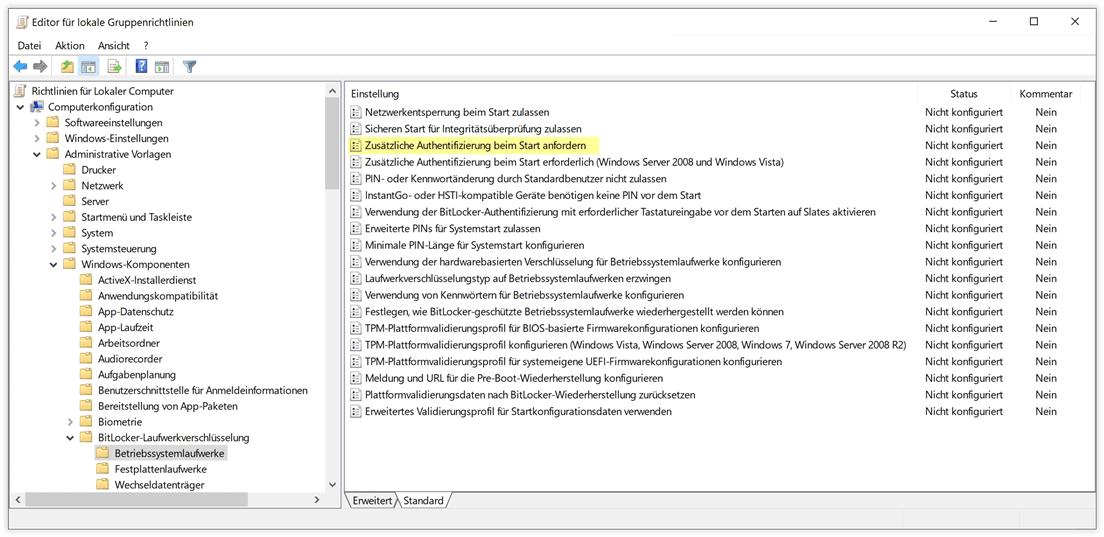Click tree pane scroll-down arrow

tap(332, 485)
